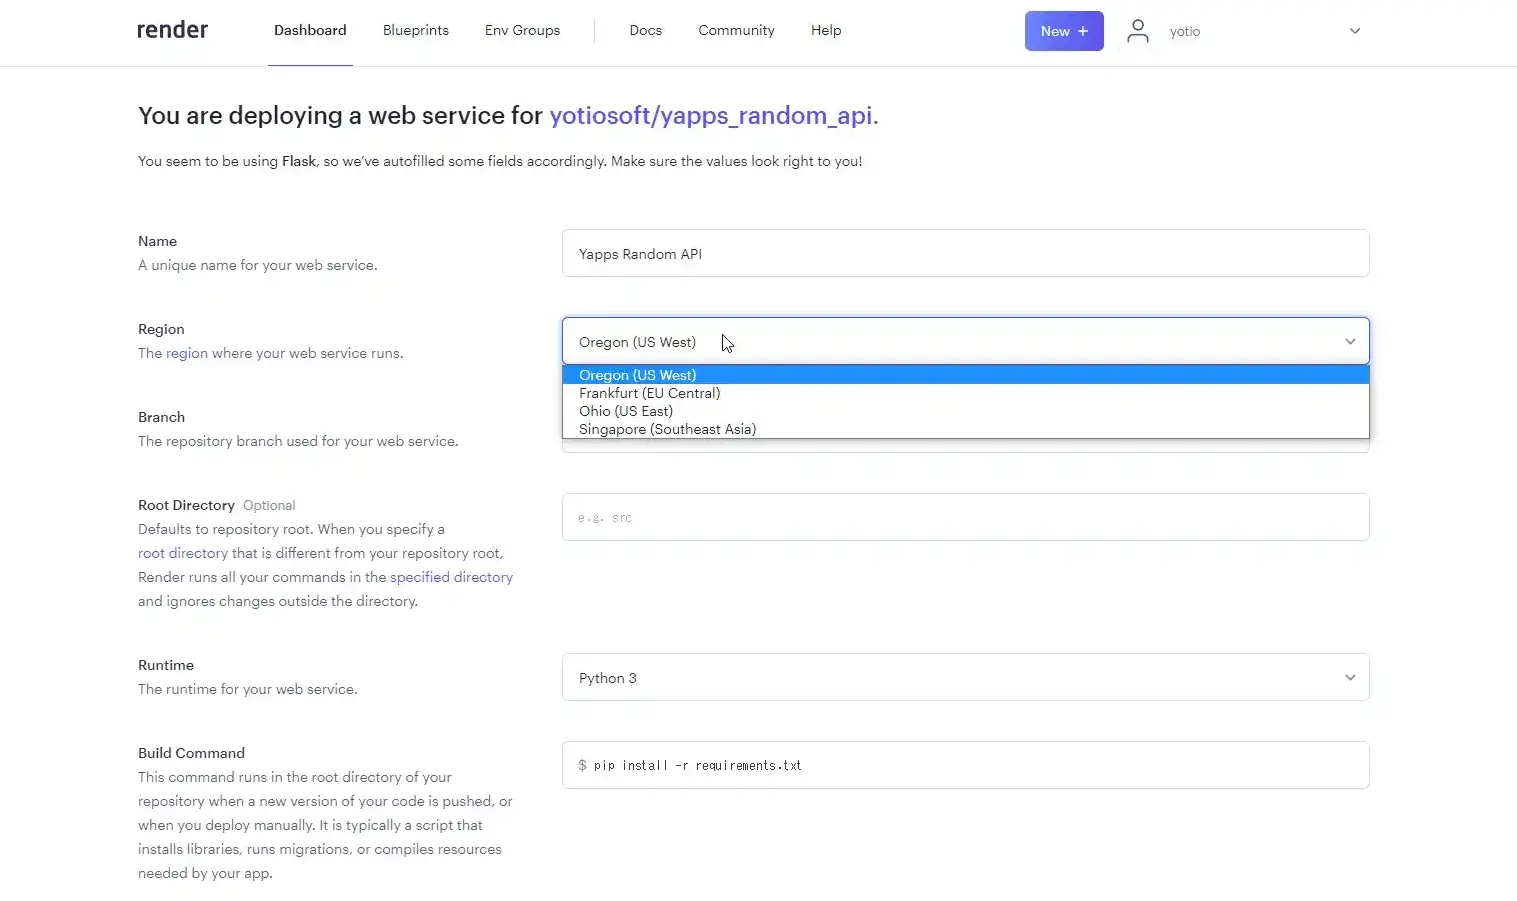1517x901 pixels.
Task: Open the Dashboard tab
Action: pos(310,30)
